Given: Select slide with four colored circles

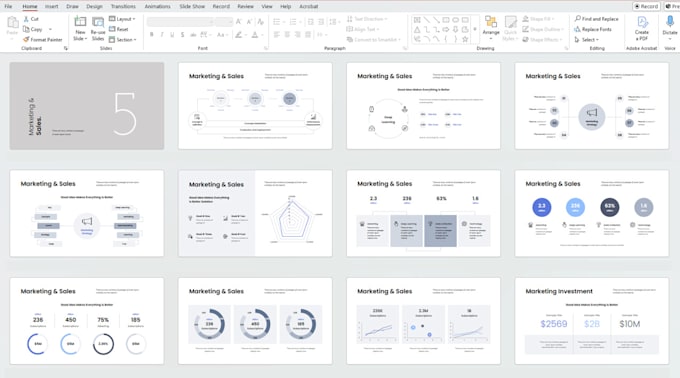Looking at the screenshot, I should pyautogui.click(x=592, y=213).
